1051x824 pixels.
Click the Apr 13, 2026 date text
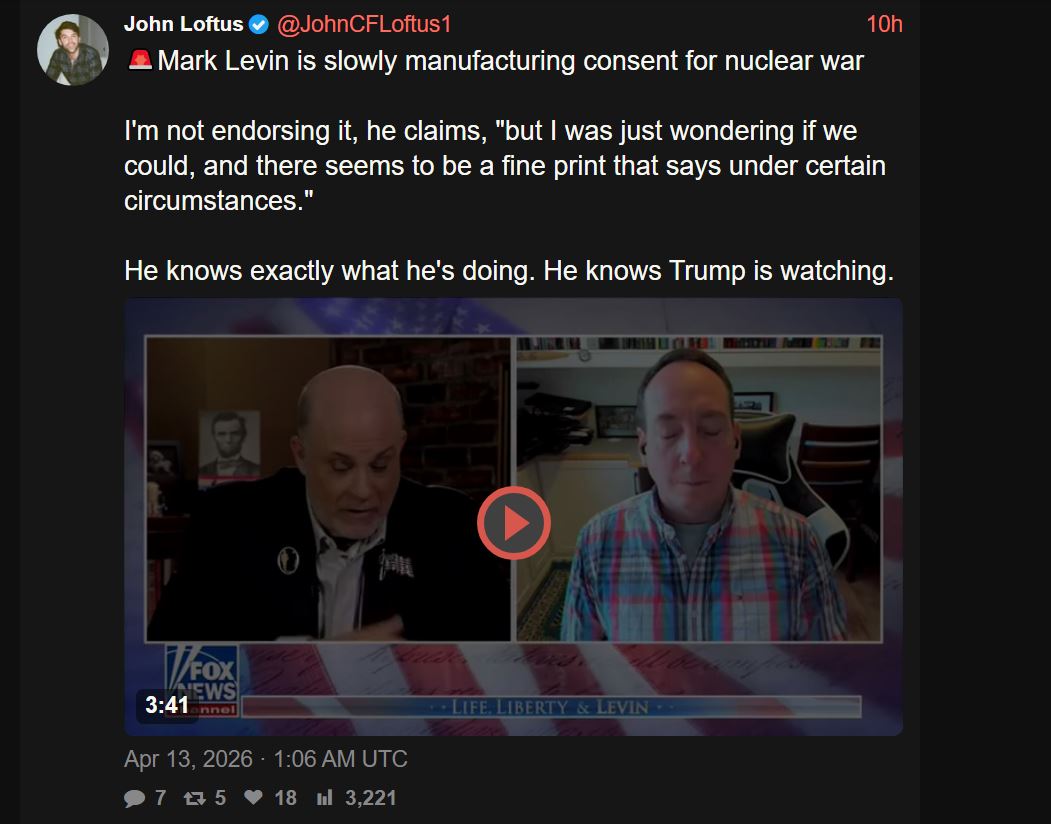[188, 759]
